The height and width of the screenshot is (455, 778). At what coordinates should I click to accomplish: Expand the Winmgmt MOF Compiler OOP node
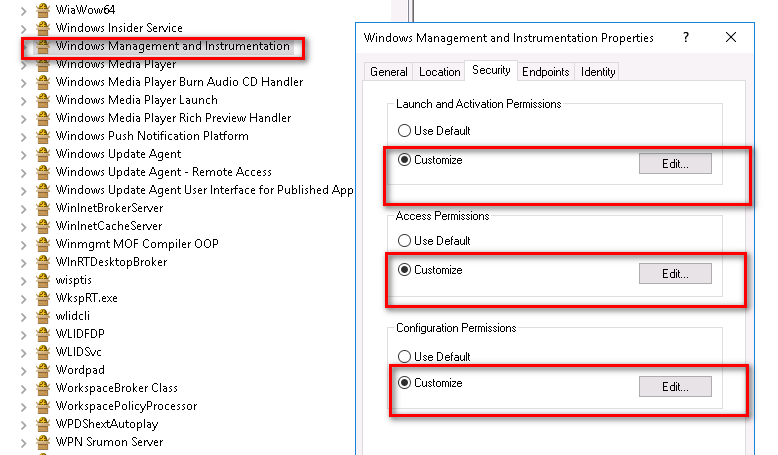click(x=23, y=245)
